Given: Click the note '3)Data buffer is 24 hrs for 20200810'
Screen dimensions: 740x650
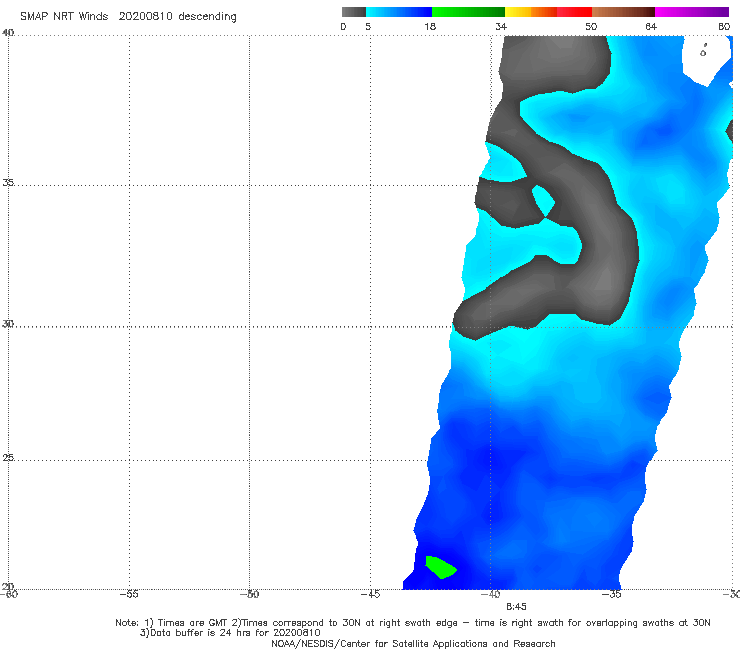Looking at the screenshot, I should click(x=230, y=633).
